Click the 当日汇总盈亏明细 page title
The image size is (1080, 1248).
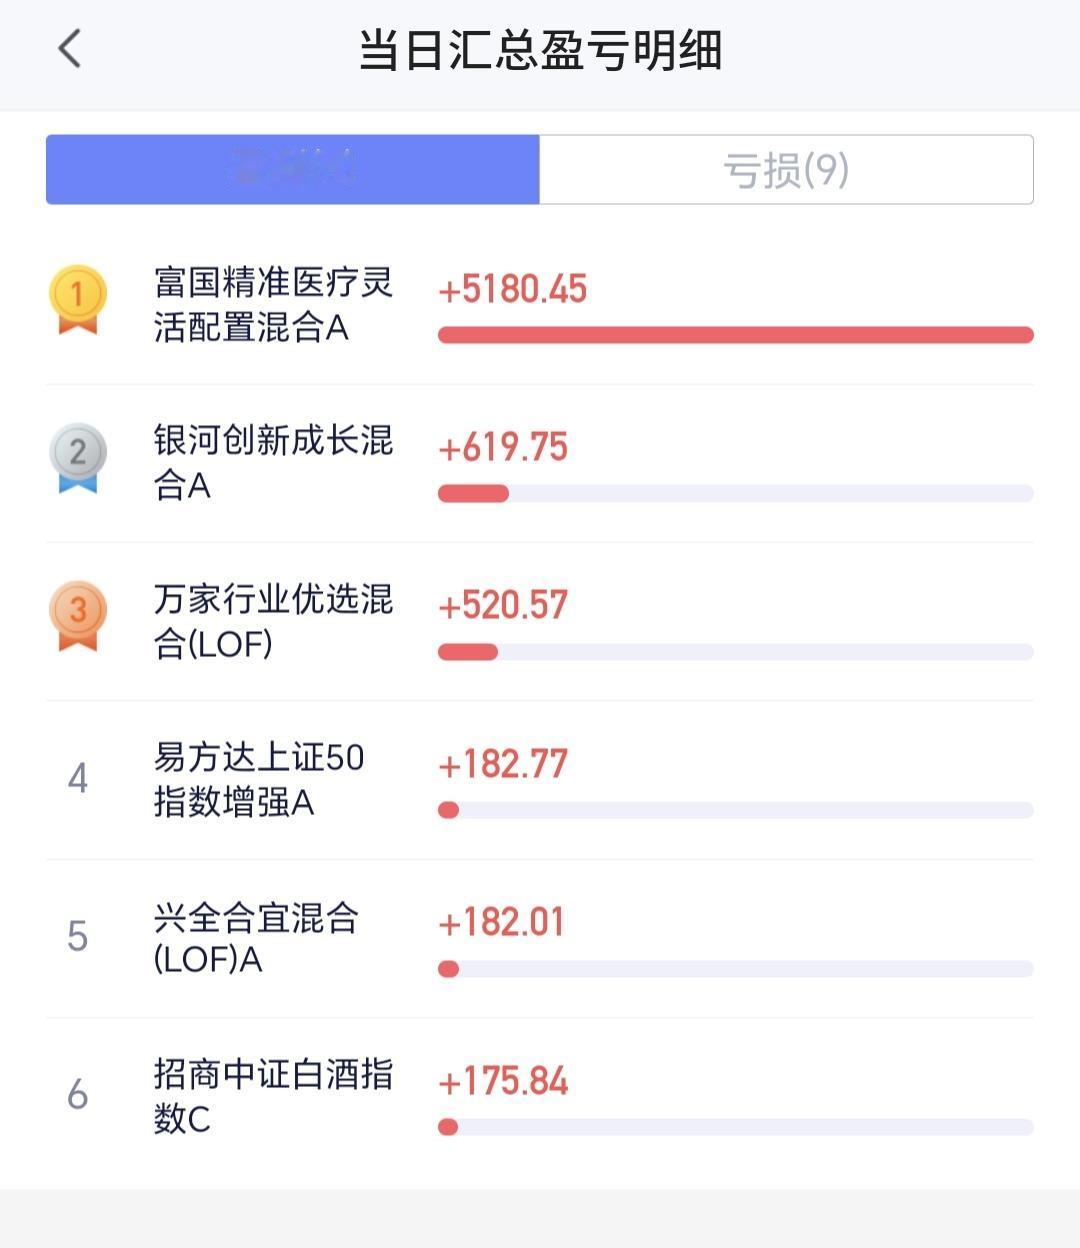pos(540,50)
